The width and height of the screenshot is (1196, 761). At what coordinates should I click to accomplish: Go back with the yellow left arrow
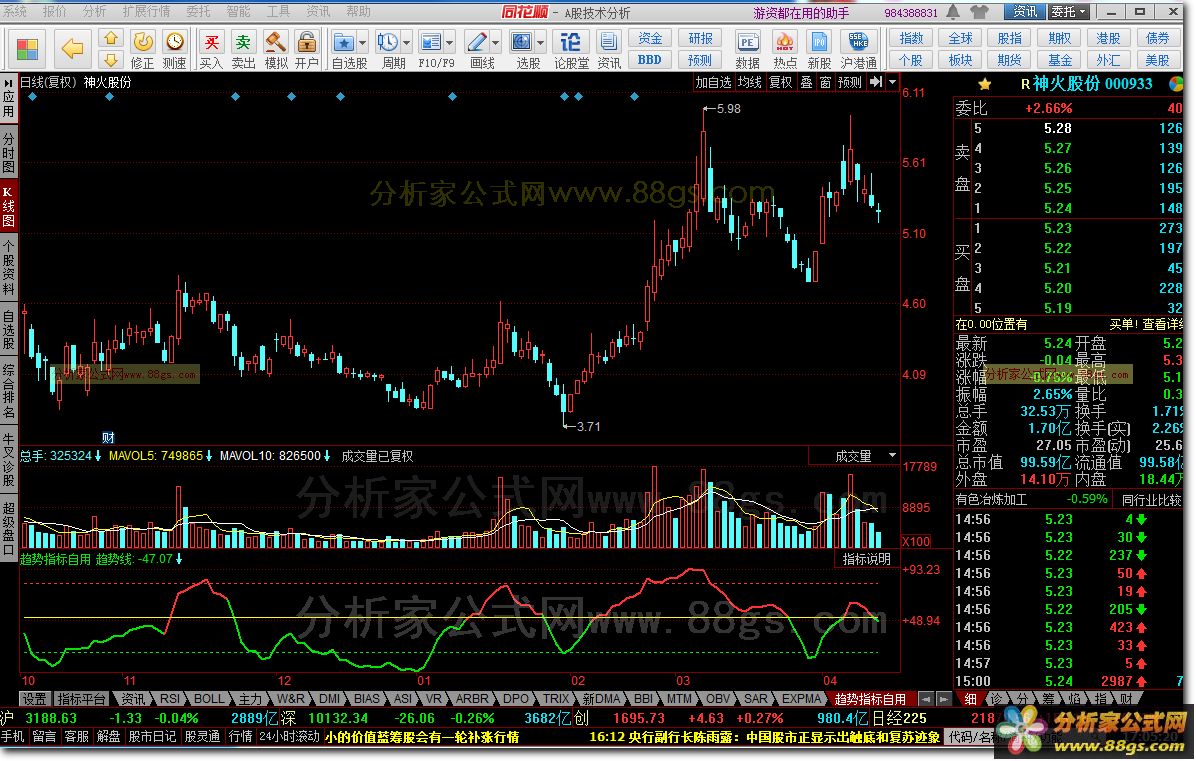(72, 49)
